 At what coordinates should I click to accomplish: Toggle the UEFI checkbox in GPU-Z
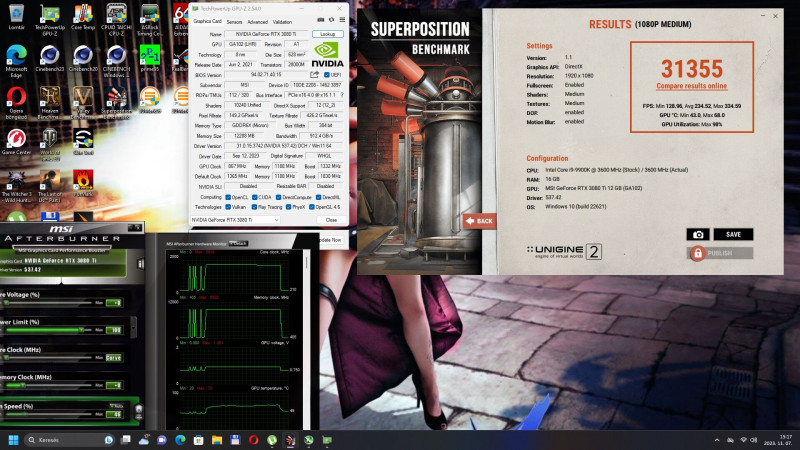(327, 75)
